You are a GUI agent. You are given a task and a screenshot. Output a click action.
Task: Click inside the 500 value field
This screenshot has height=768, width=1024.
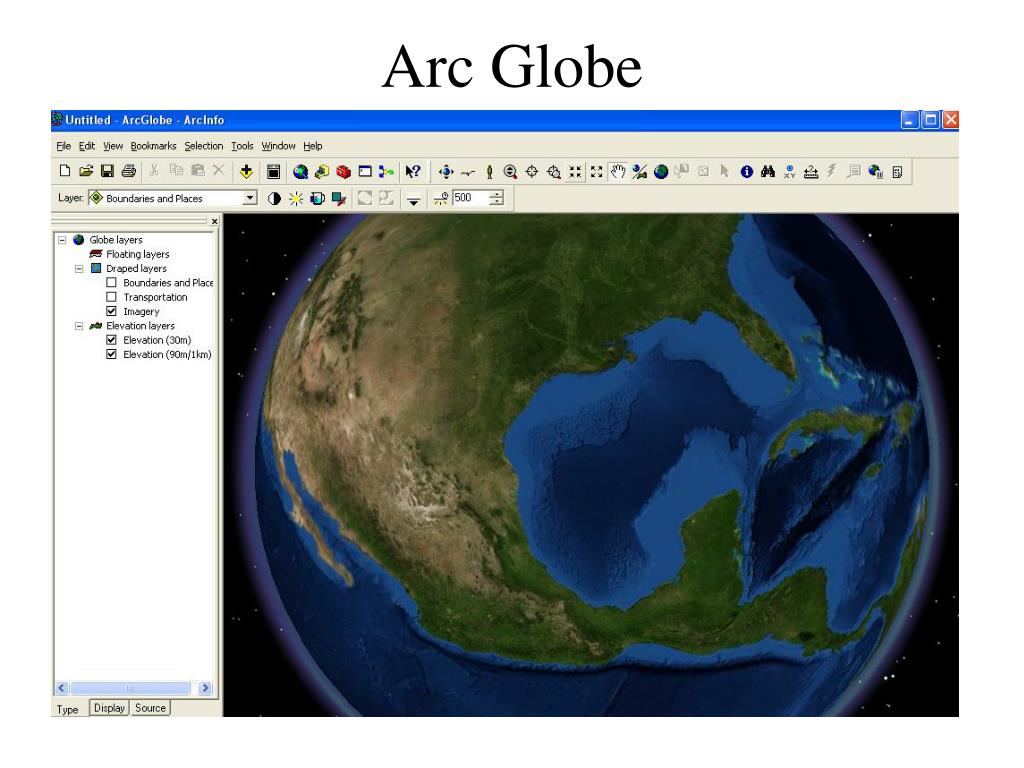click(471, 198)
